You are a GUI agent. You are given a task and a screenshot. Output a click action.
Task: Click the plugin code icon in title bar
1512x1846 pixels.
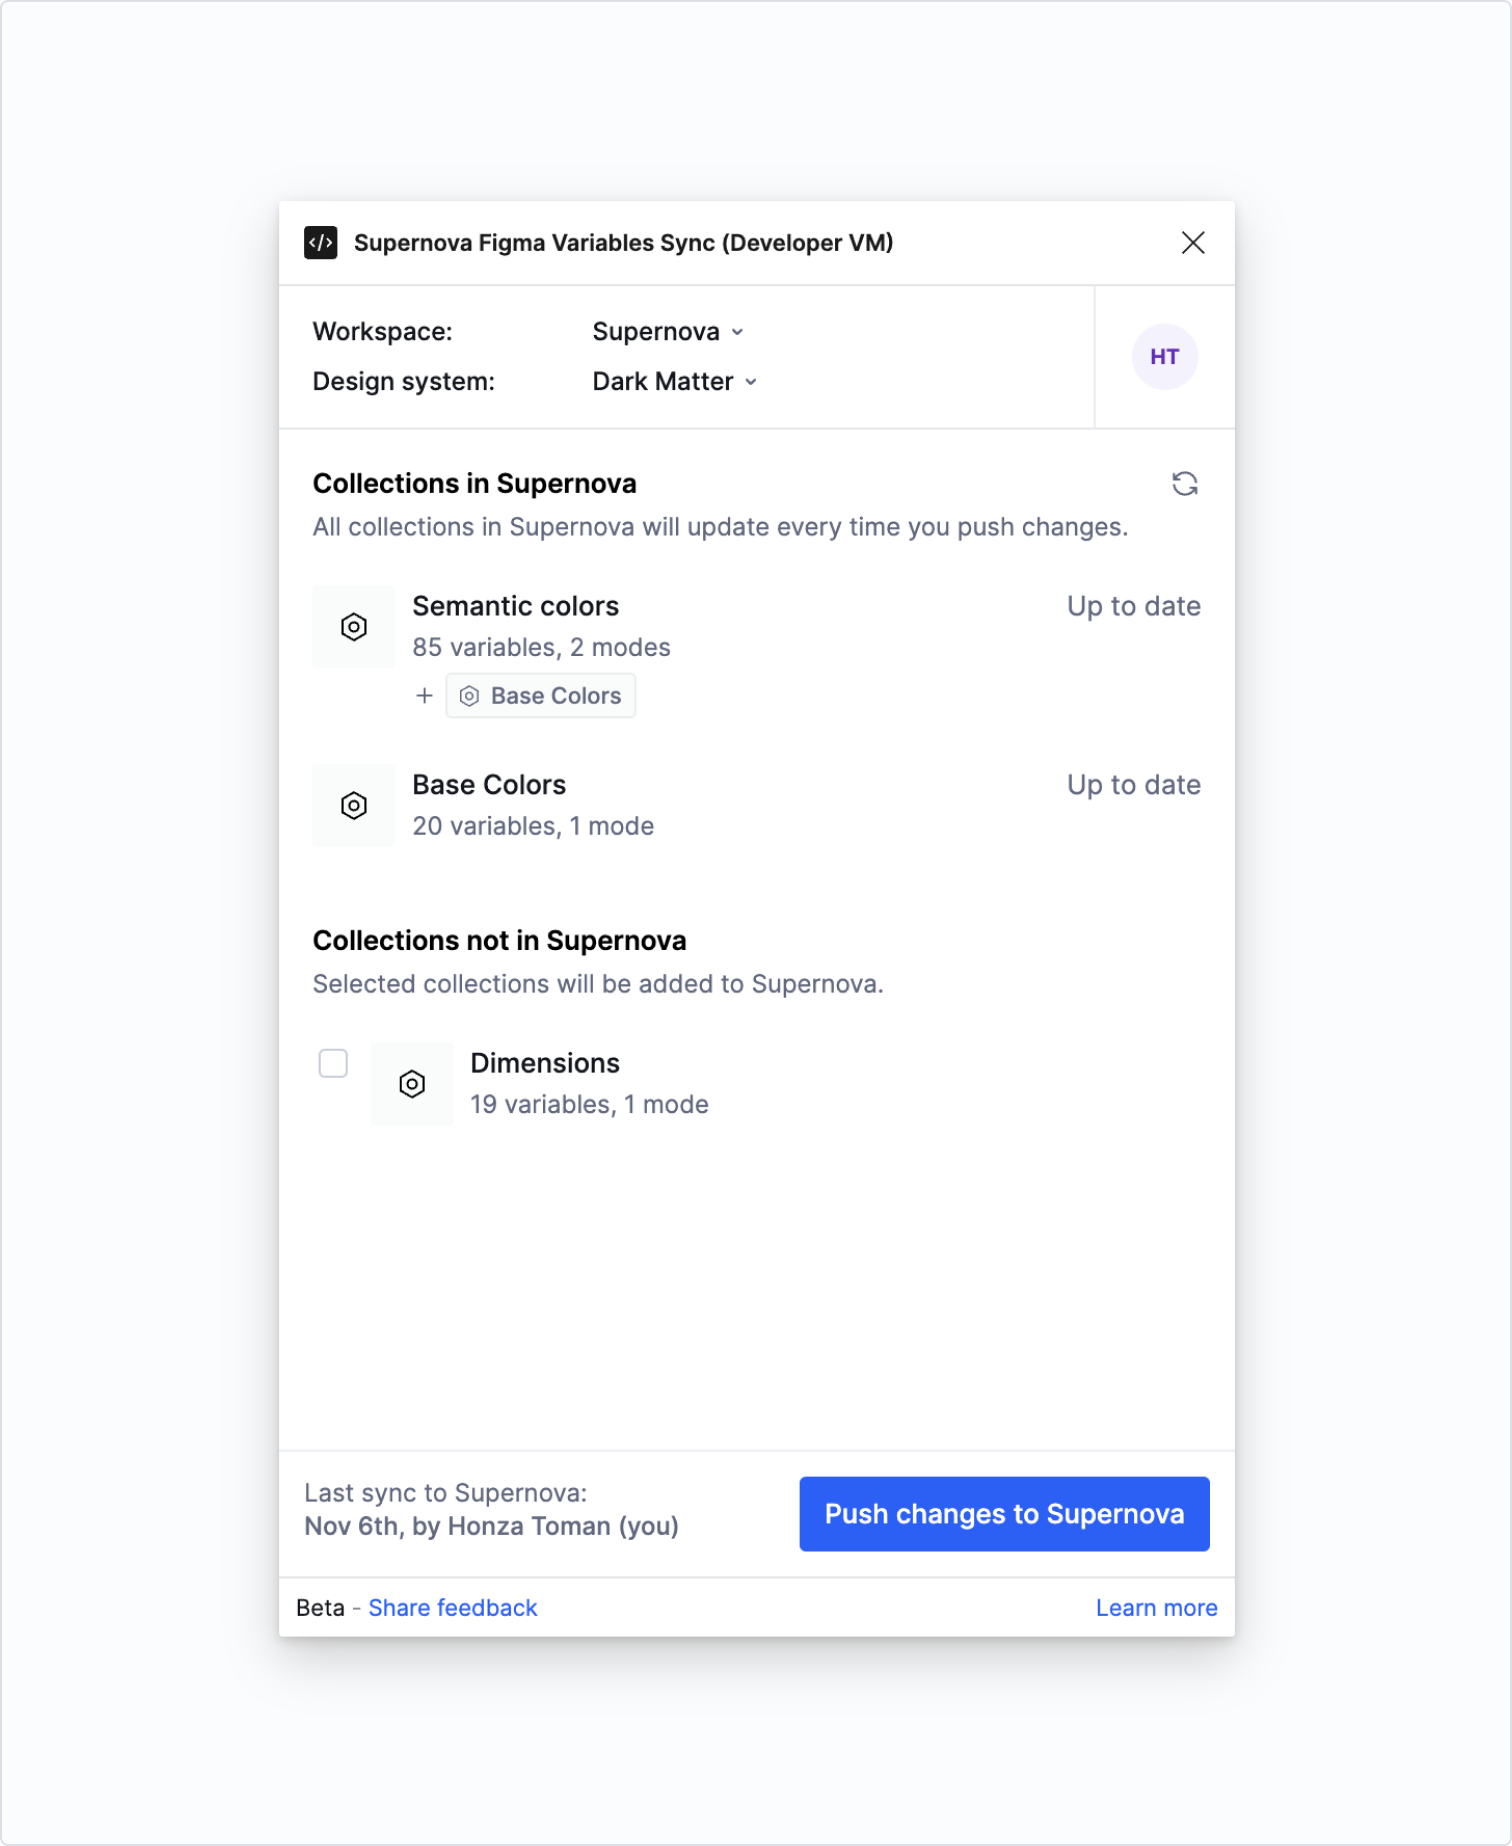(x=320, y=243)
